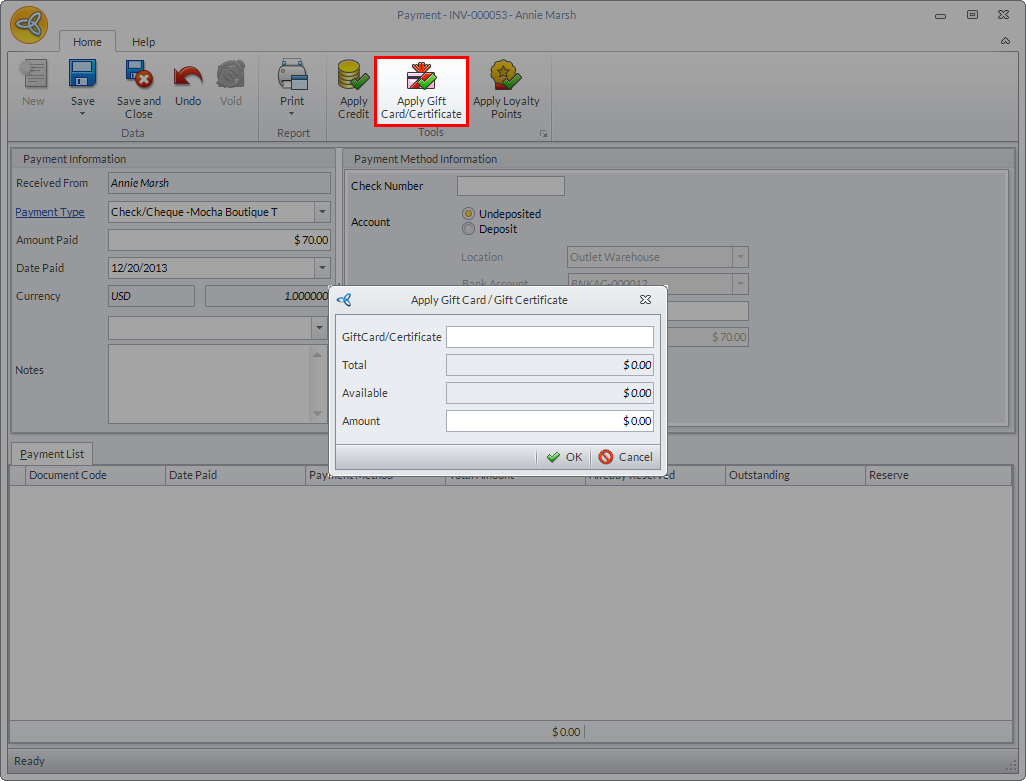Open the Date Paid calendar dropdown
Viewport: 1026px width, 781px height.
pyautogui.click(x=322, y=268)
